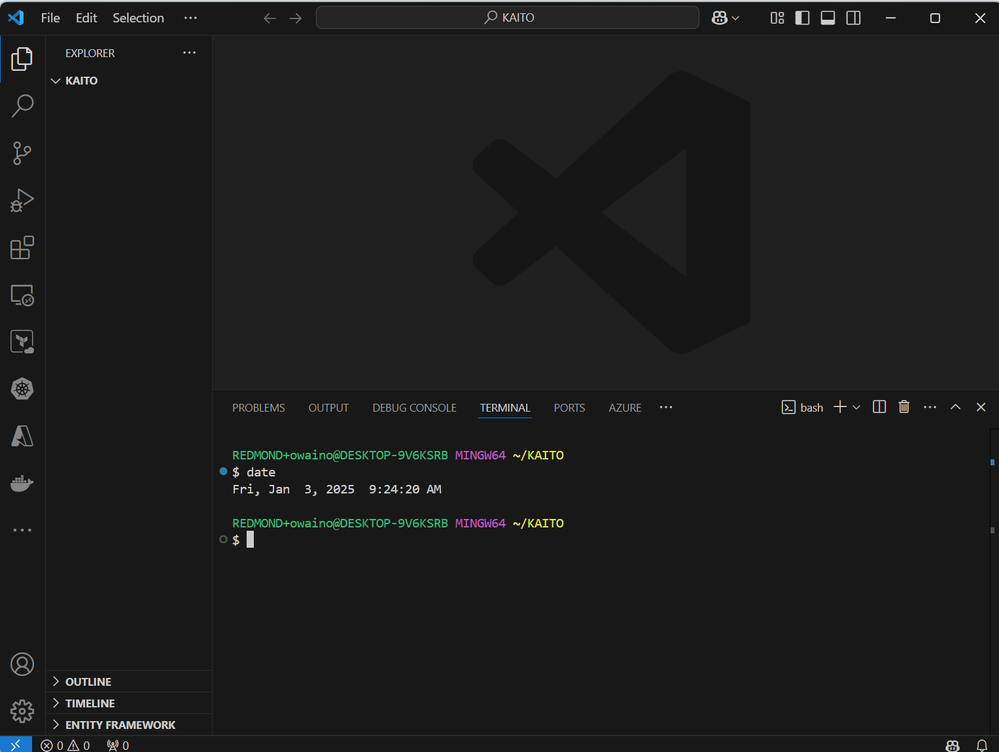Click errors and warnings status bar indicator
999x752 pixels.
pos(66,745)
